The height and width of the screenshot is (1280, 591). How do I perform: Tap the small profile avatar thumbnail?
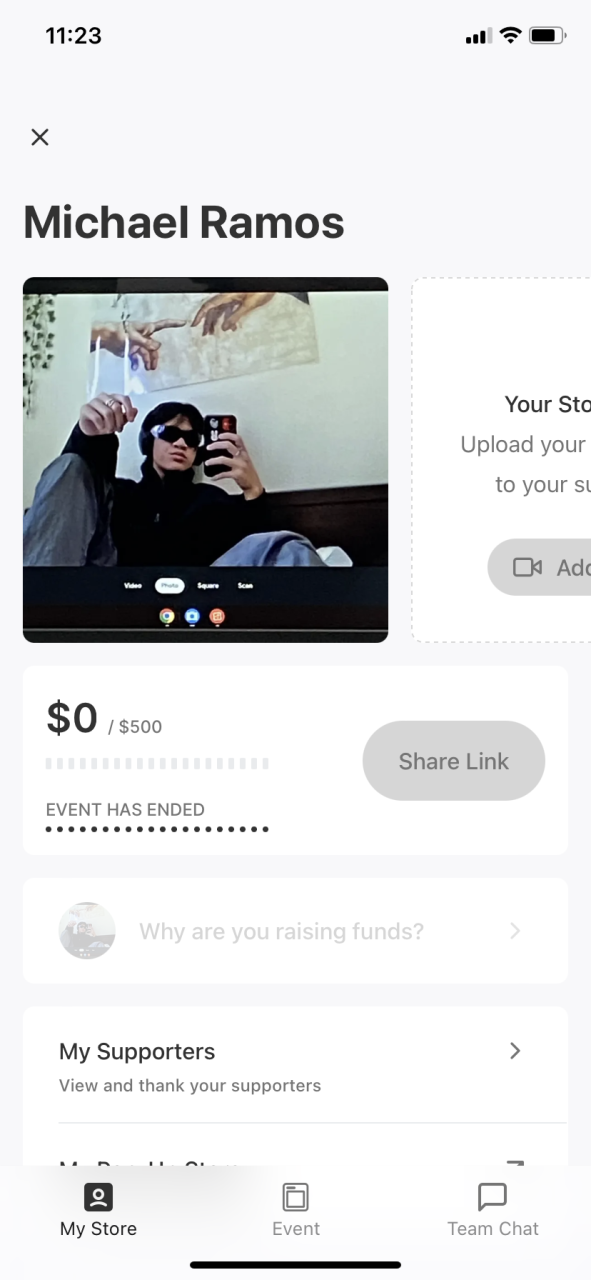(87, 931)
